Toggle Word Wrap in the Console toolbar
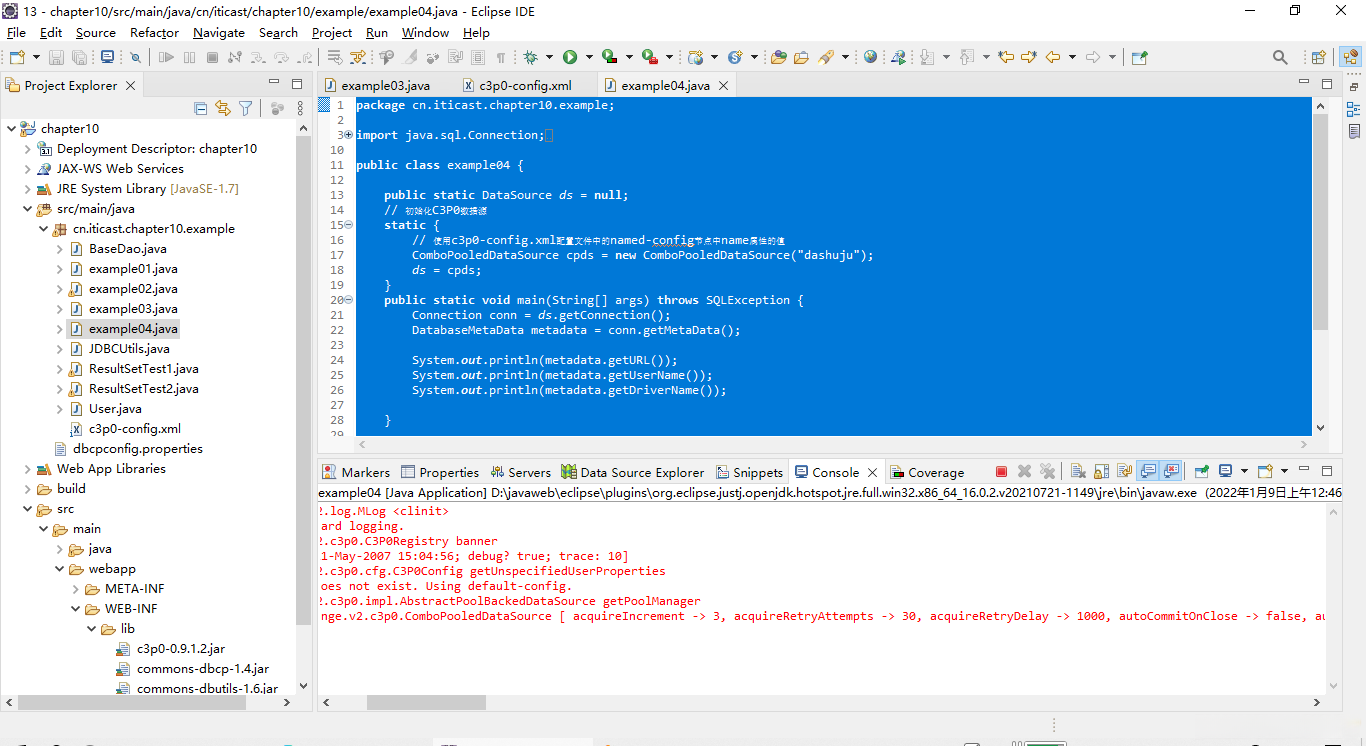Viewport: 1366px width, 746px height. [1124, 472]
